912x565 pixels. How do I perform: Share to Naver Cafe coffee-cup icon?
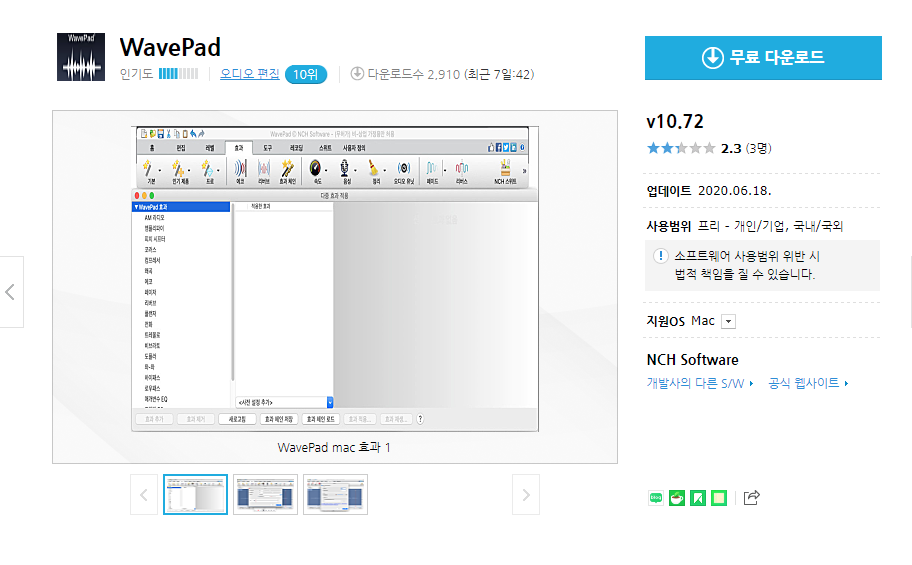coord(677,498)
